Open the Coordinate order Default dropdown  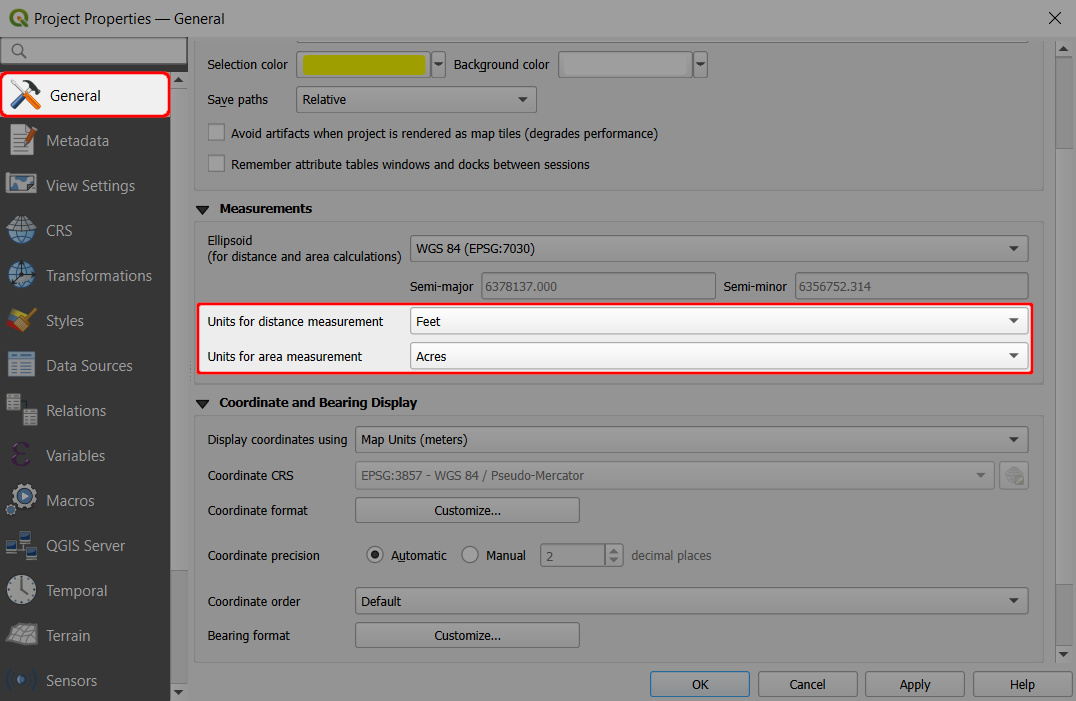[692, 601]
